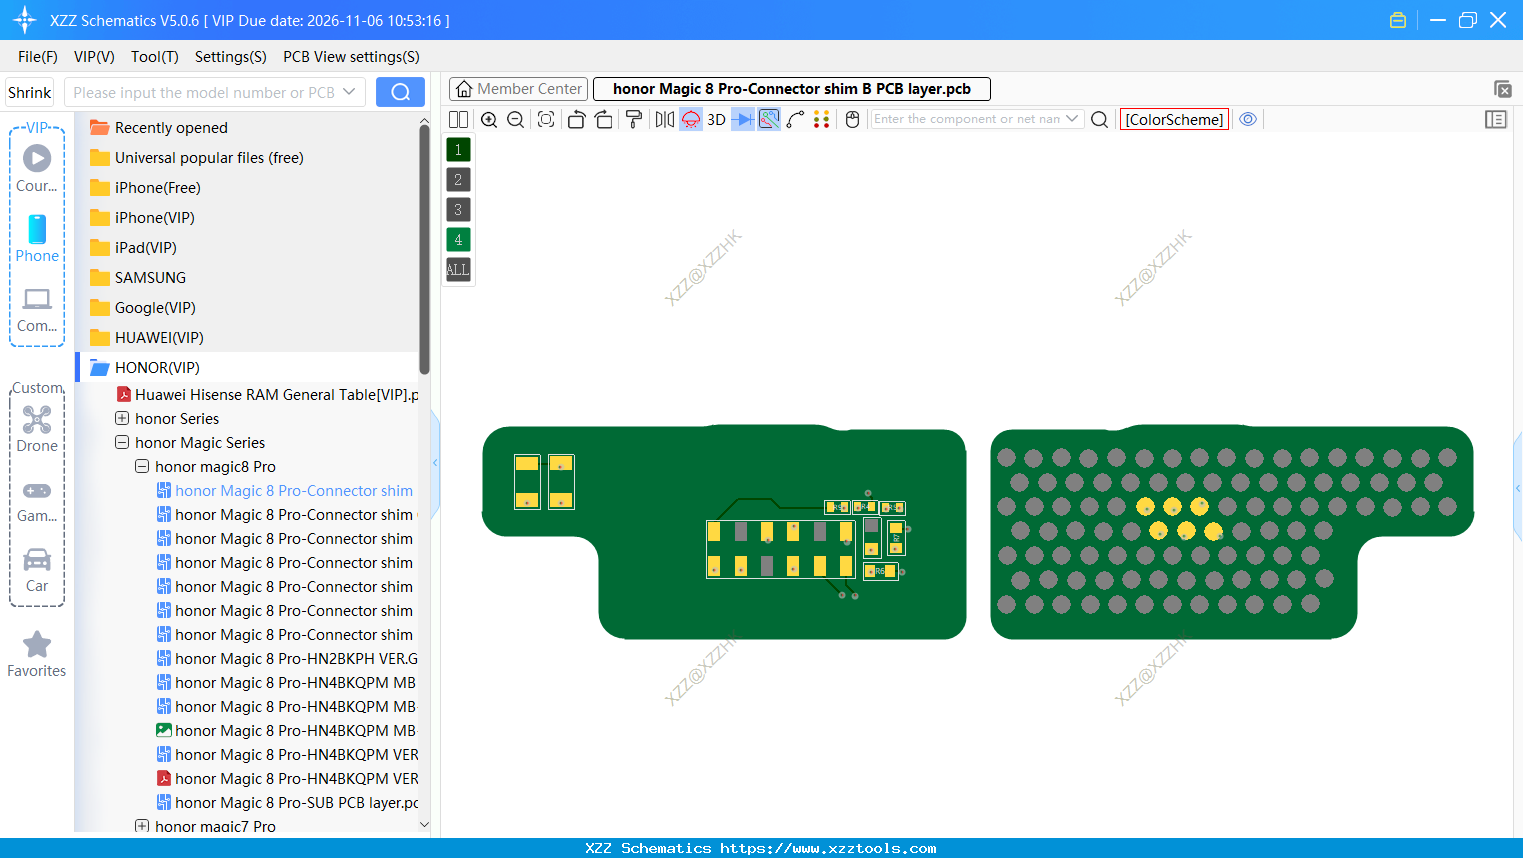Open the Tool(T) menu

click(x=155, y=57)
